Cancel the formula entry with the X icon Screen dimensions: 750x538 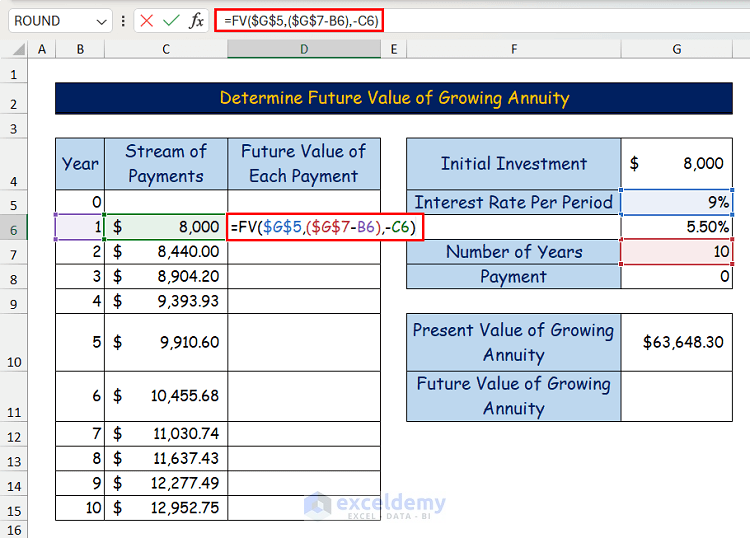point(147,21)
